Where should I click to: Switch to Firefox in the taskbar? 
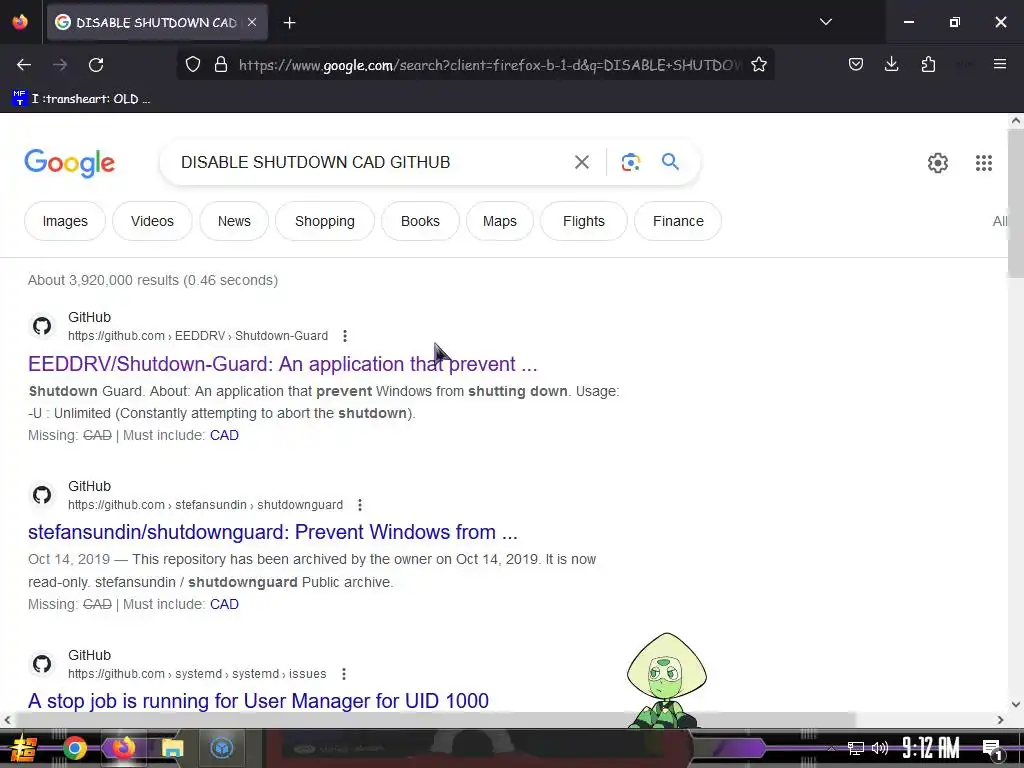(123, 748)
